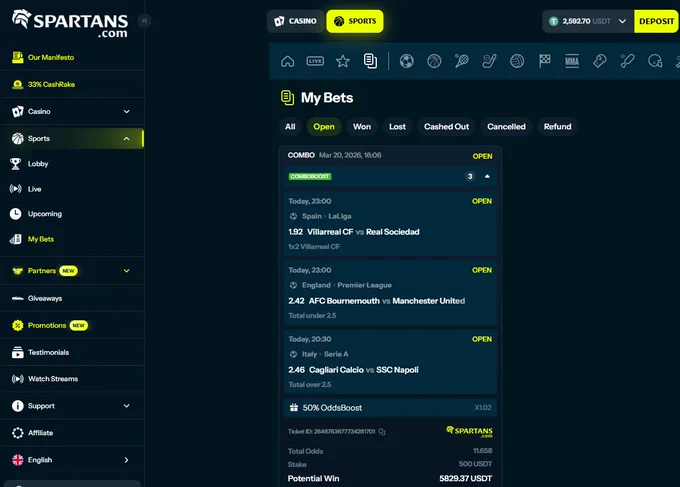Viewport: 680px width, 487px height.
Task: Select the bet slips icon in sports bar
Action: pos(370,61)
